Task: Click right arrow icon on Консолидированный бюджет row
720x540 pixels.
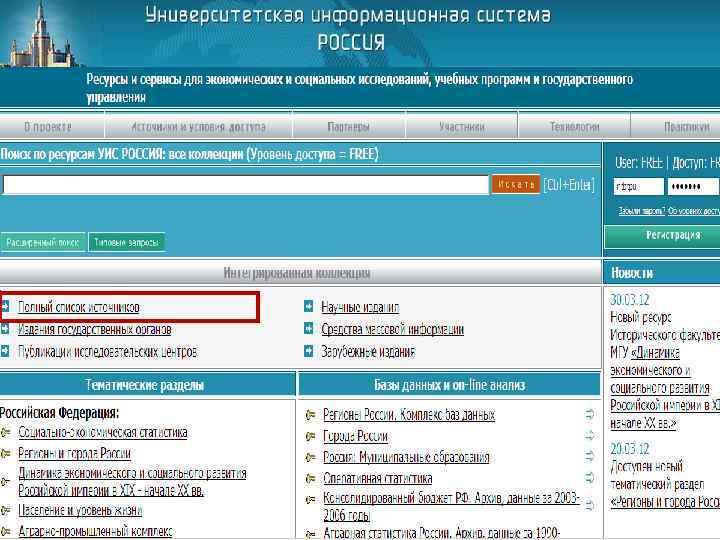Action: pos(590,506)
